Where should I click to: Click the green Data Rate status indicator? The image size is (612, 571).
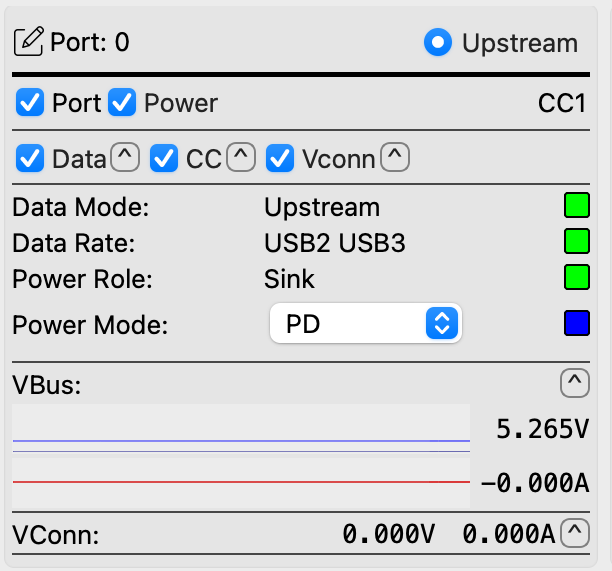(576, 241)
